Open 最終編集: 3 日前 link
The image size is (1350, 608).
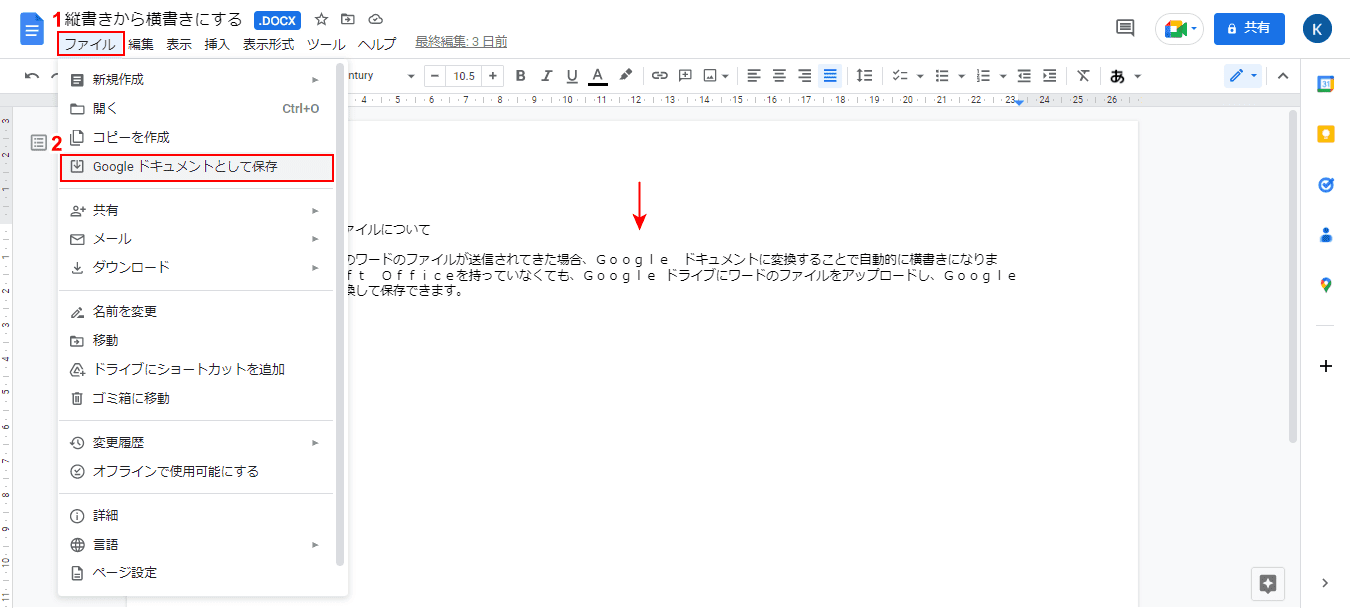[x=461, y=42]
